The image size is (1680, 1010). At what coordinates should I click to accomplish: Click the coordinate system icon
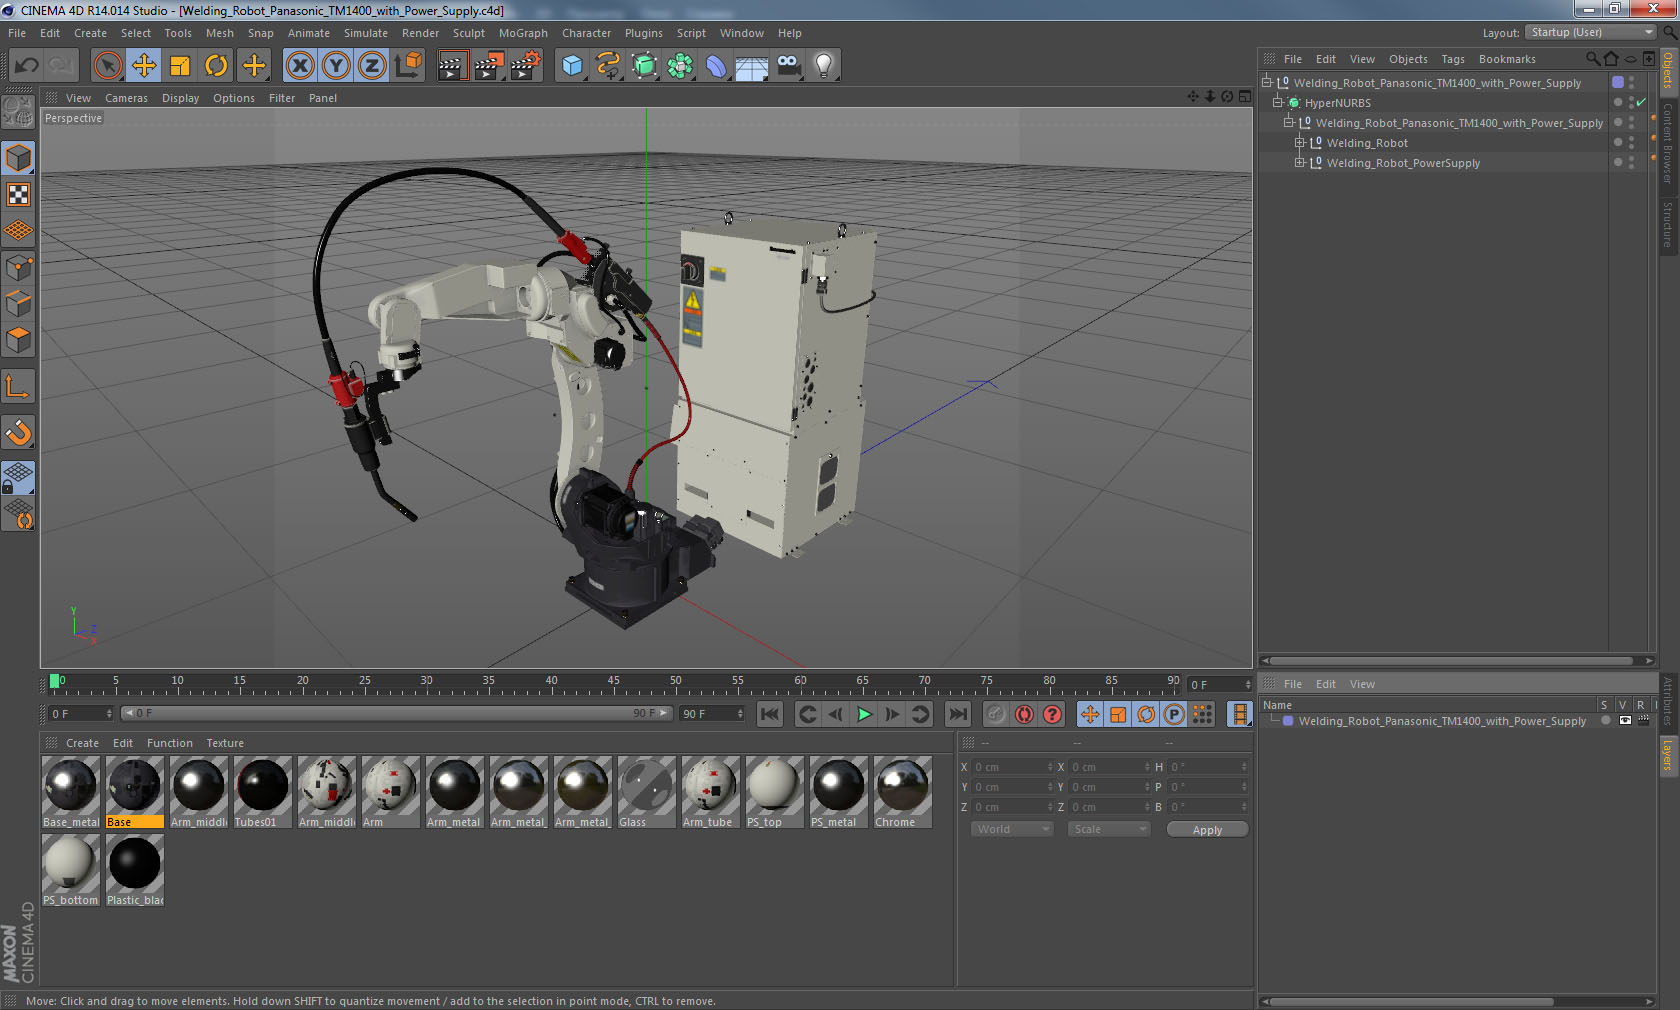(x=408, y=66)
